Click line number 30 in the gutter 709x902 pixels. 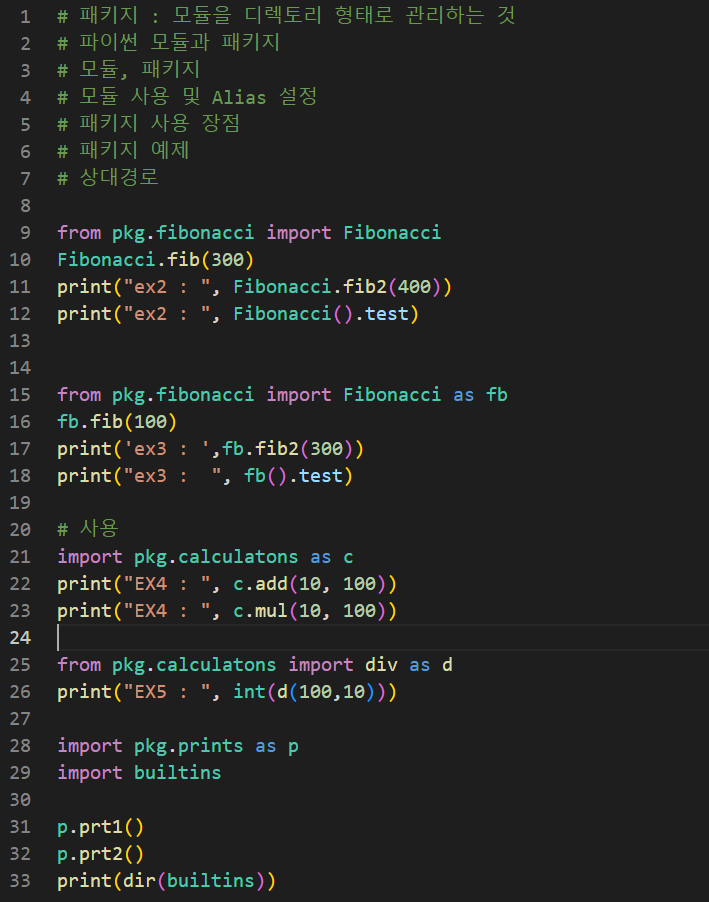point(20,800)
